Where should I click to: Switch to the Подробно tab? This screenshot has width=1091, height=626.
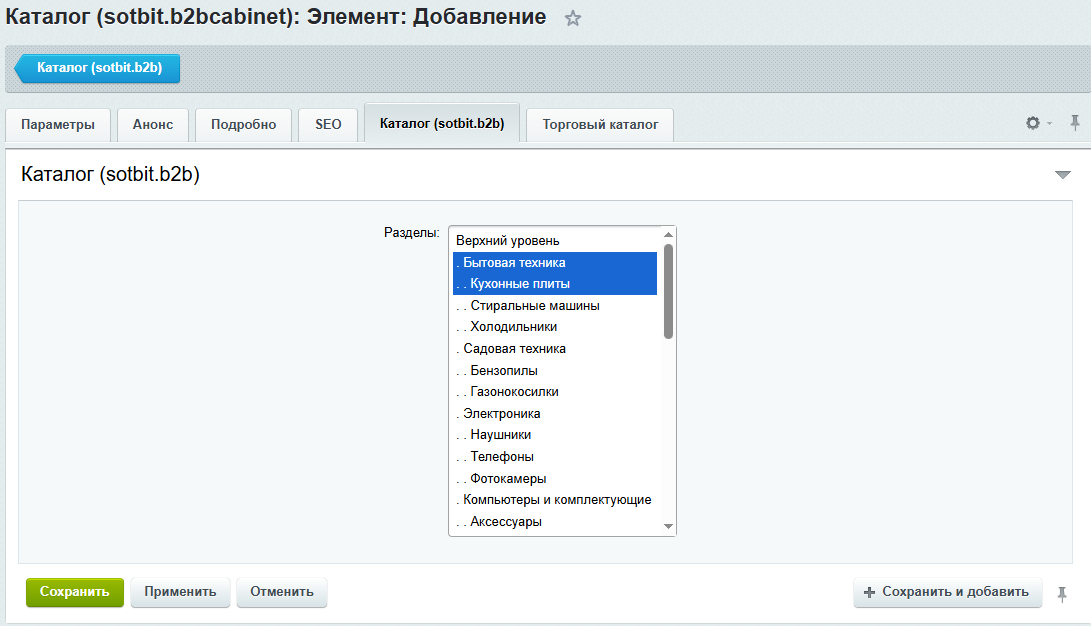(244, 125)
